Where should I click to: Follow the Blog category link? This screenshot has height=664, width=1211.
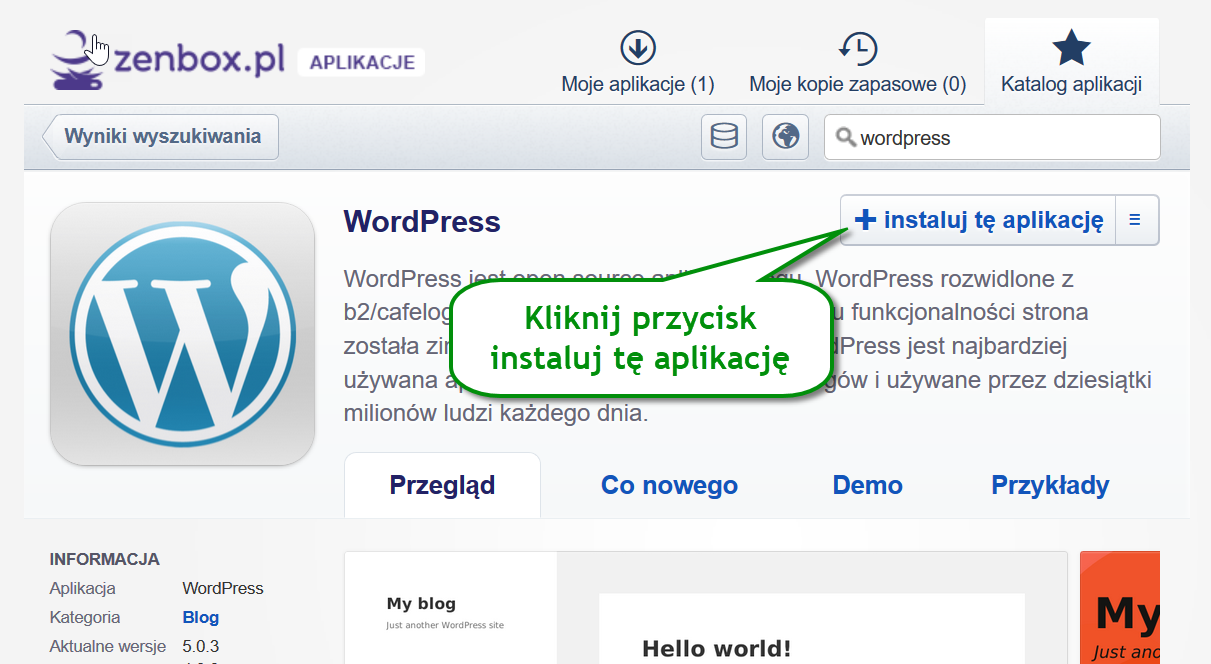click(200, 617)
